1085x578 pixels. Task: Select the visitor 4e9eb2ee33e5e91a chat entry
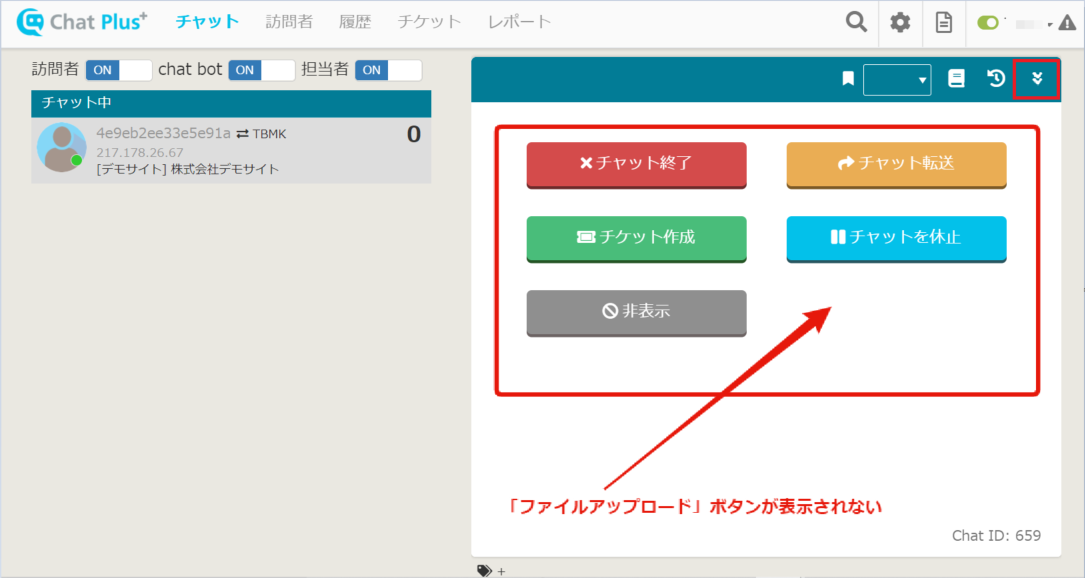pos(231,150)
